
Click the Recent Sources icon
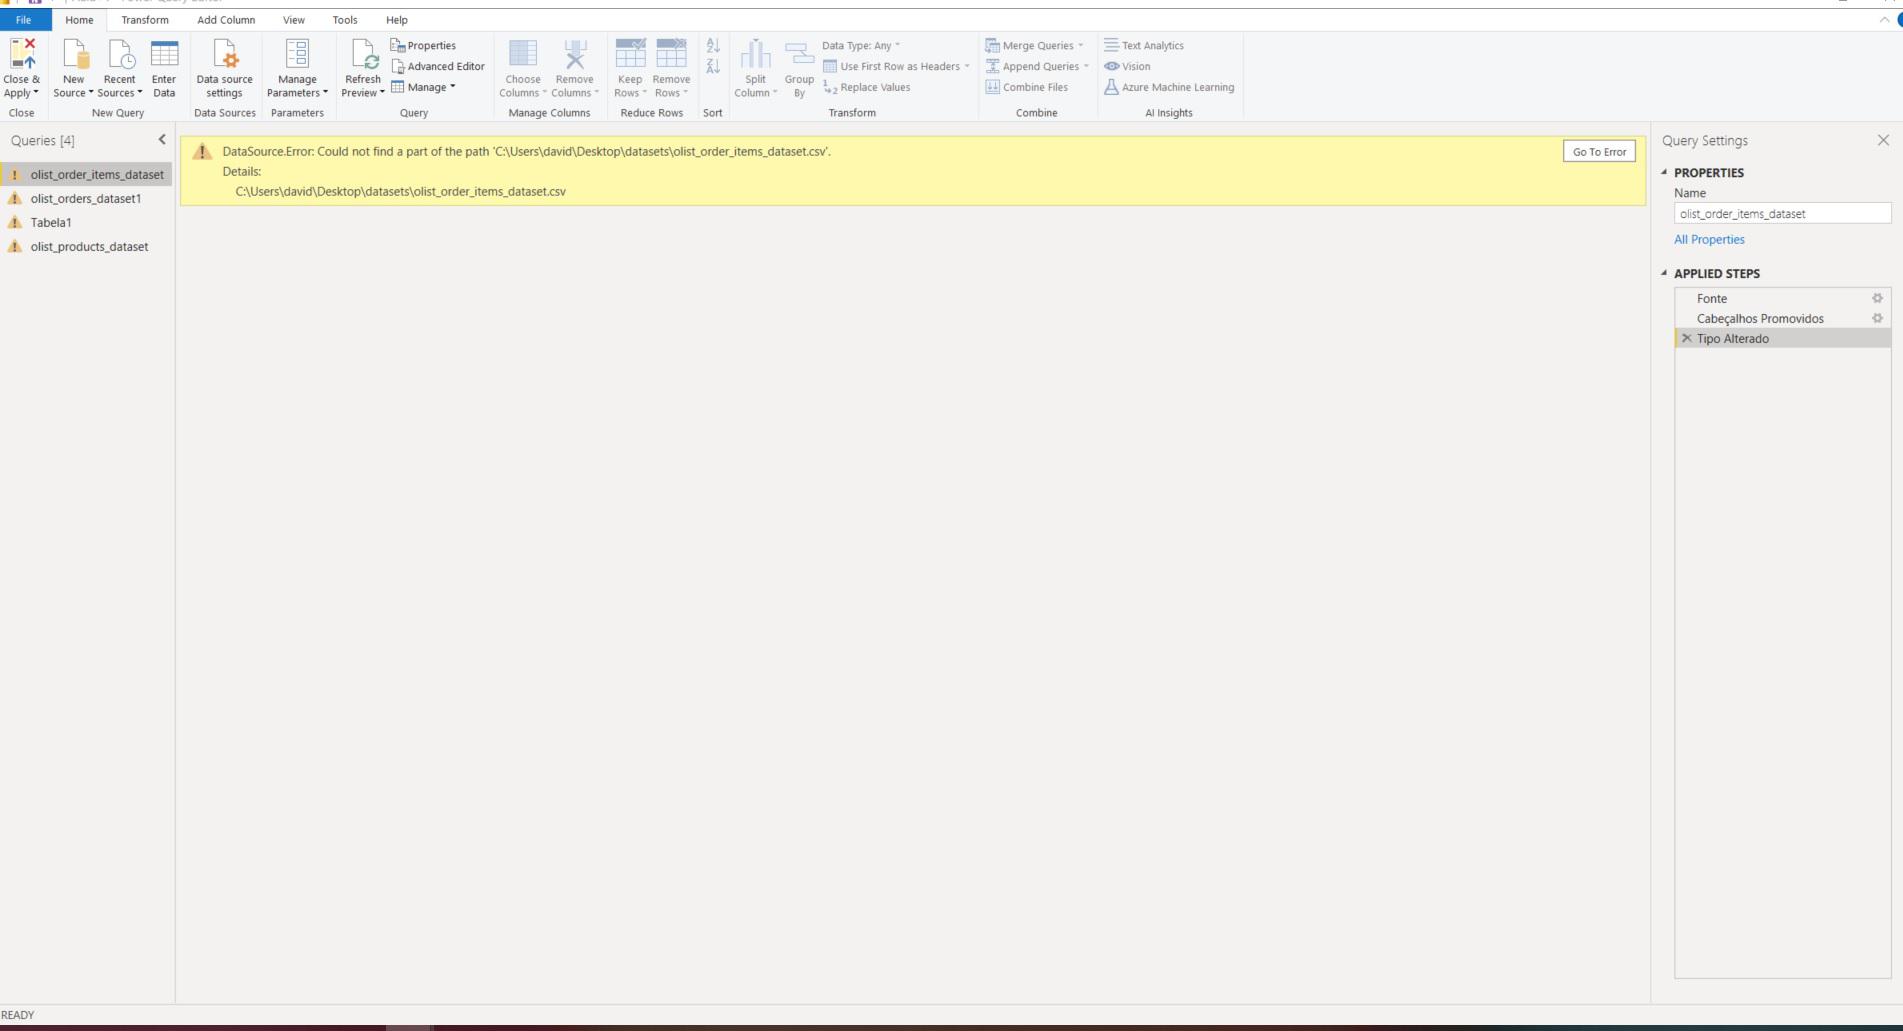[120, 54]
